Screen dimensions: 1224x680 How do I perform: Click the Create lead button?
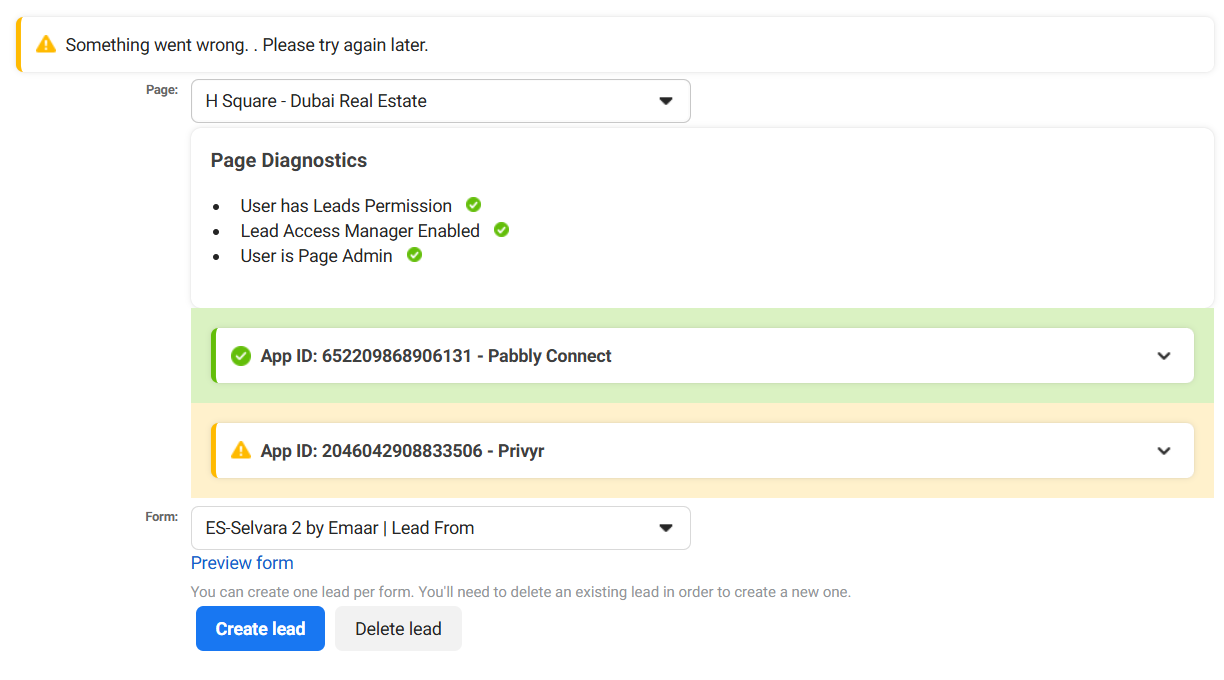click(260, 629)
